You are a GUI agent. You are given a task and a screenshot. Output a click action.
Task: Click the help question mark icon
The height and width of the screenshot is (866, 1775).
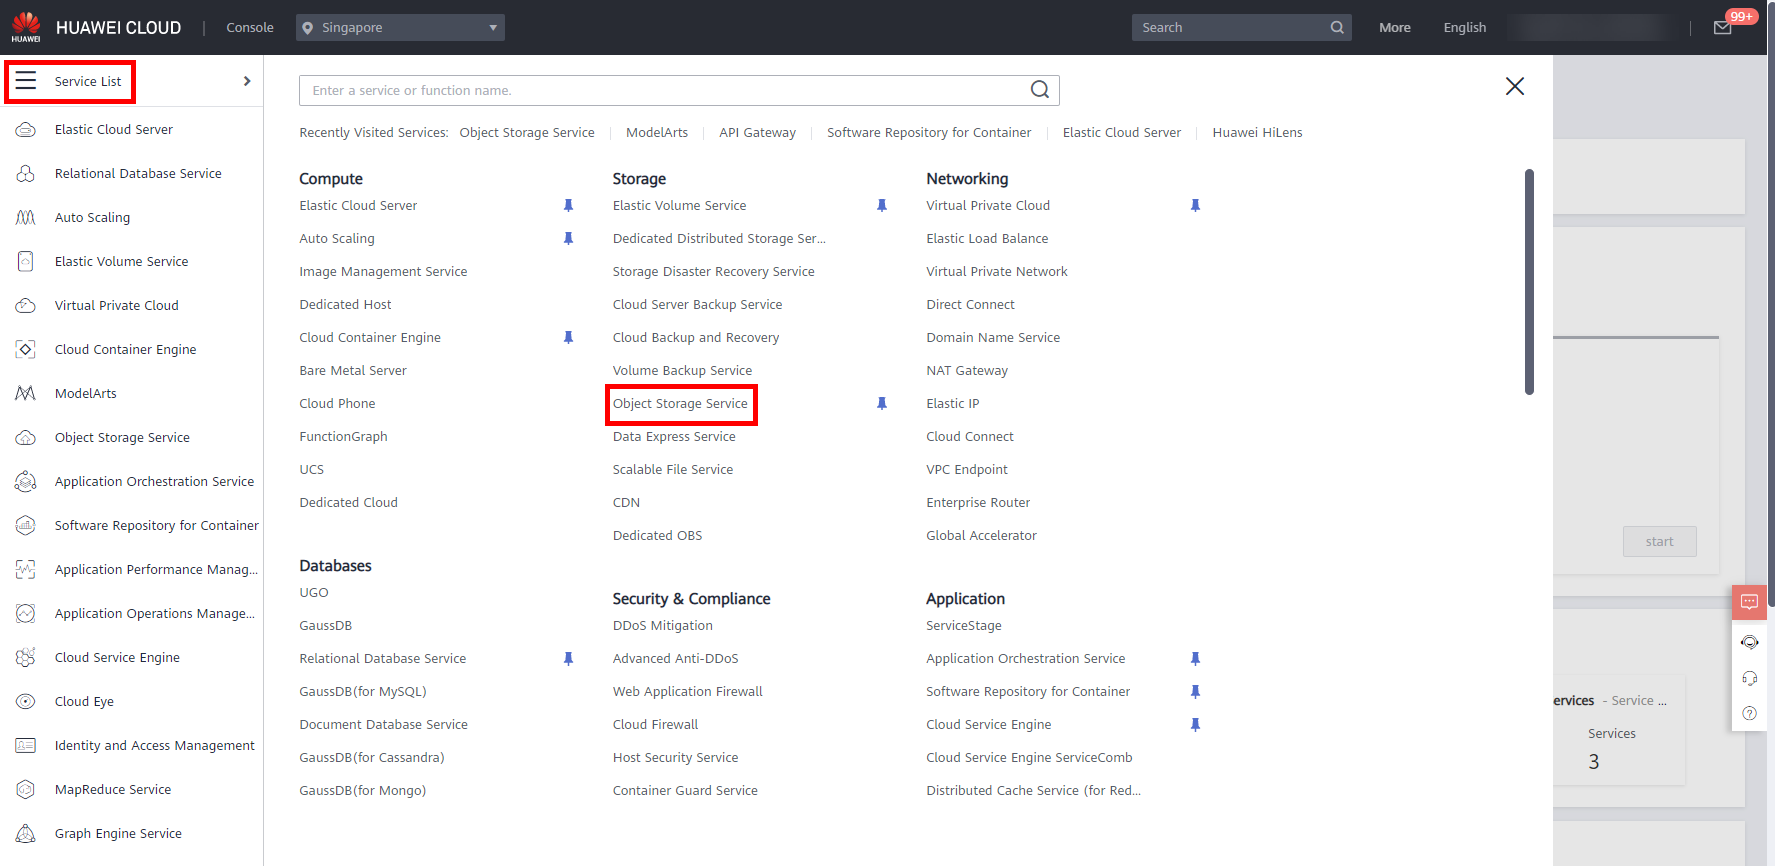pyautogui.click(x=1749, y=713)
